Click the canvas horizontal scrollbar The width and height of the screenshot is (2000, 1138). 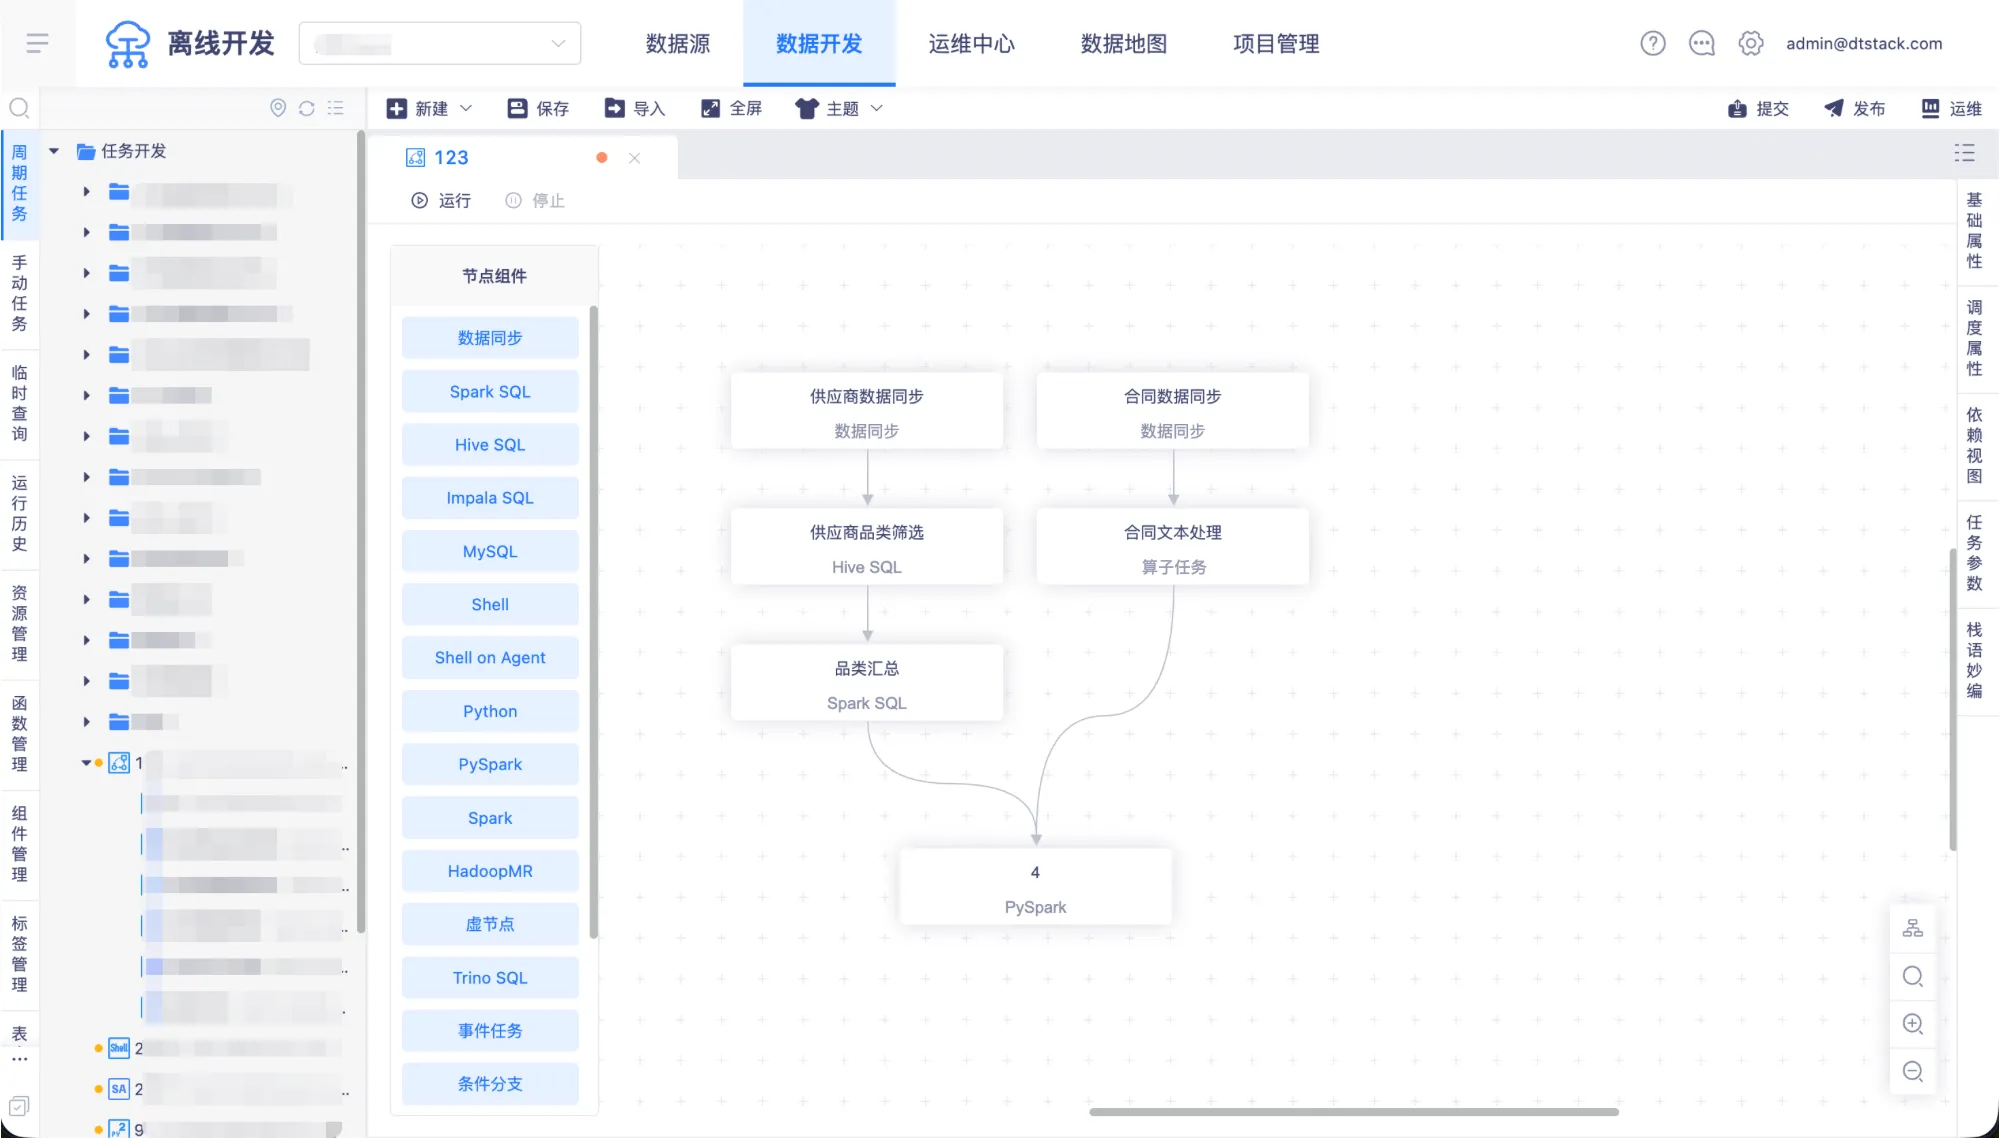1353,1112
